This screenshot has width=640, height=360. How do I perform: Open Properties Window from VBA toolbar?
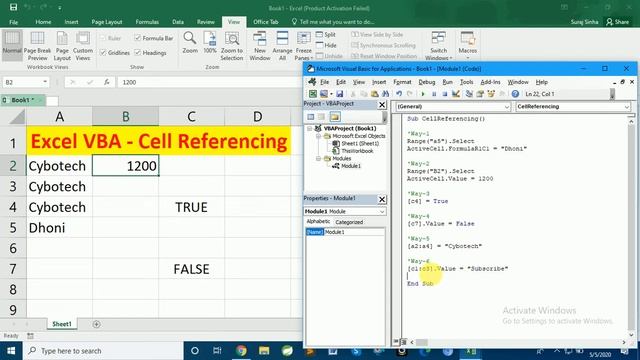tap(480, 94)
